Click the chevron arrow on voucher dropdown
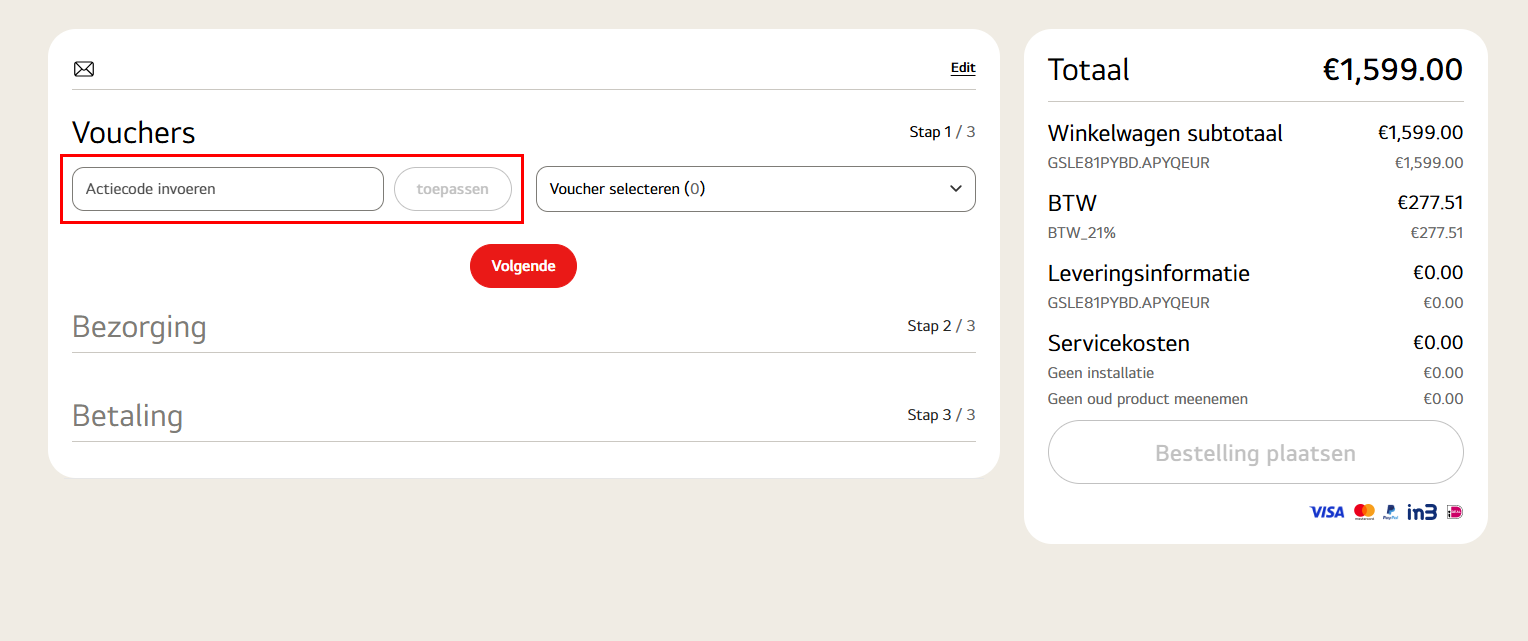 956,189
